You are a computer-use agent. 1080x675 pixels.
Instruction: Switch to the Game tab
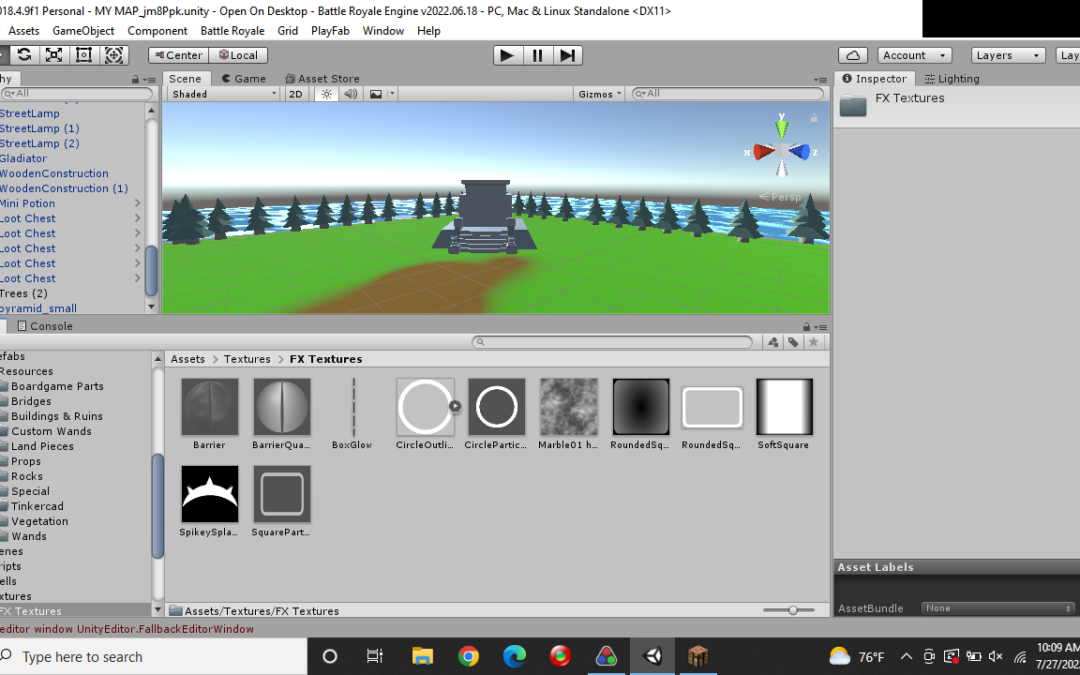[x=244, y=79]
